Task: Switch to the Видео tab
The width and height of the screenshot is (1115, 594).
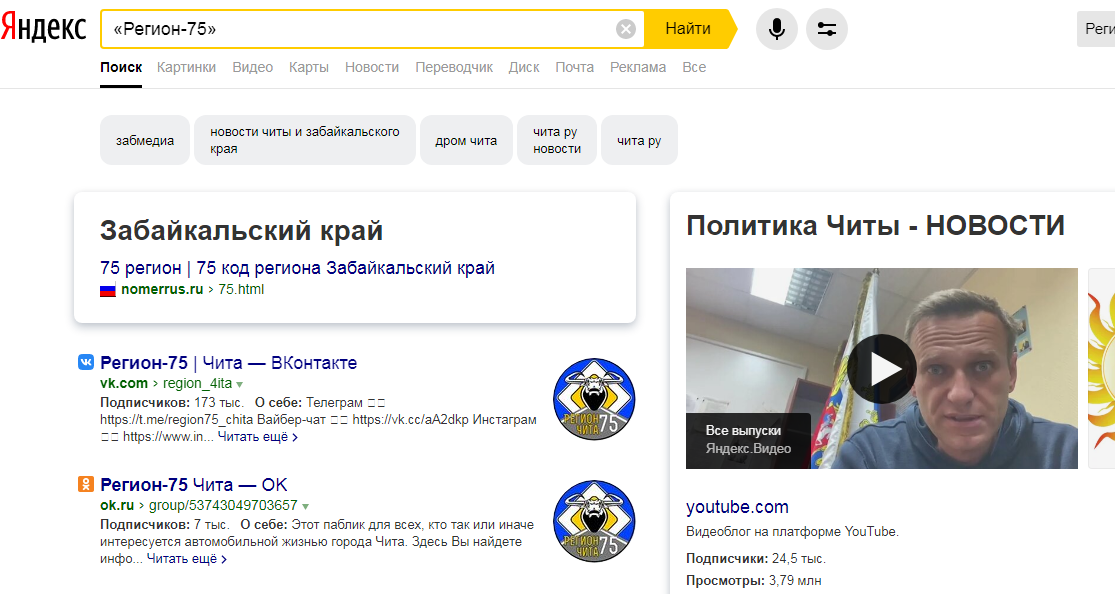Action: point(252,68)
